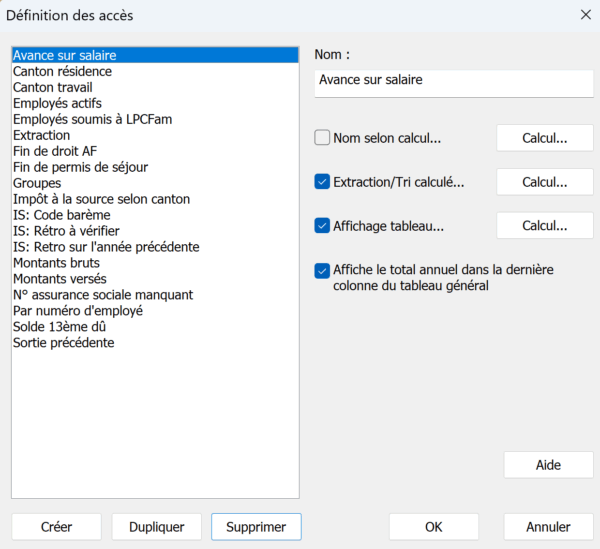The width and height of the screenshot is (600, 549).
Task: Click Calcul button beside 'Nom selon calcul'
Action: coord(544,138)
